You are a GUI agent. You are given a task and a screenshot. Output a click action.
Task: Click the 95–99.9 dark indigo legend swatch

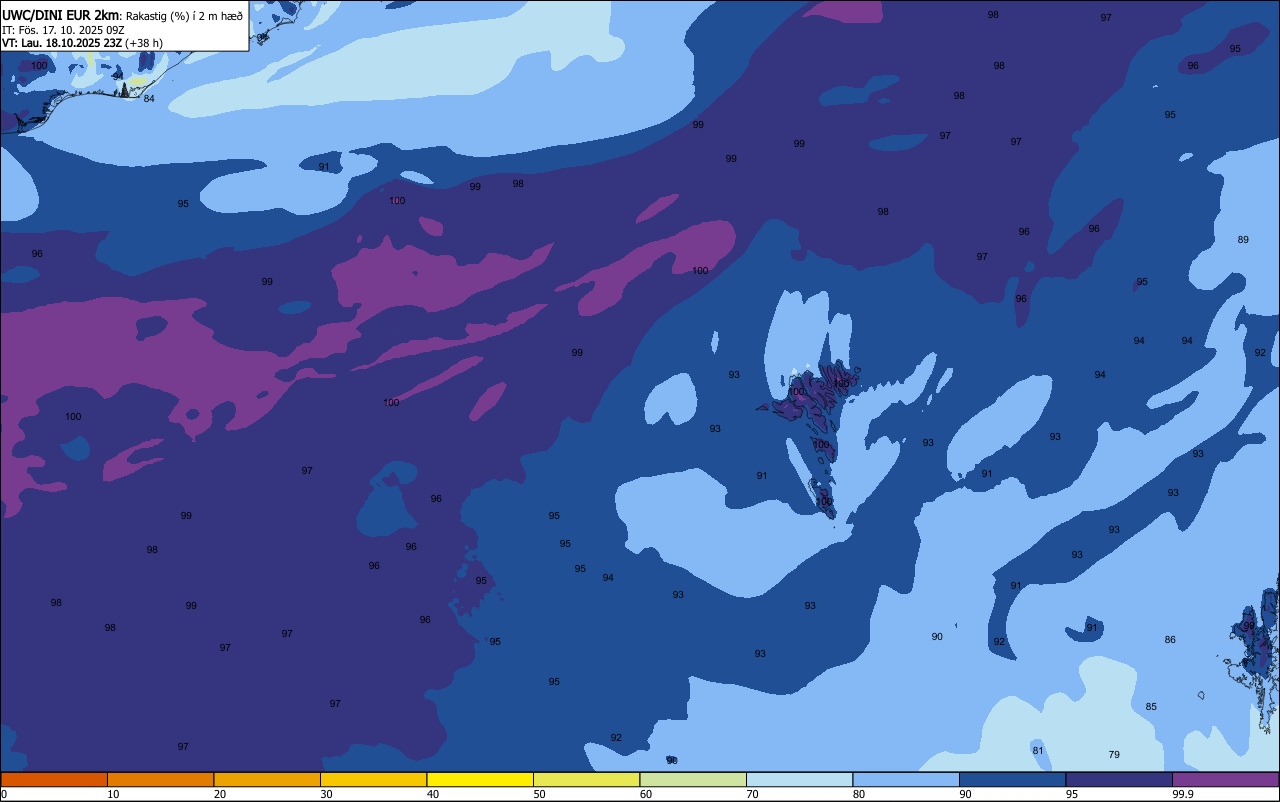point(1119,779)
